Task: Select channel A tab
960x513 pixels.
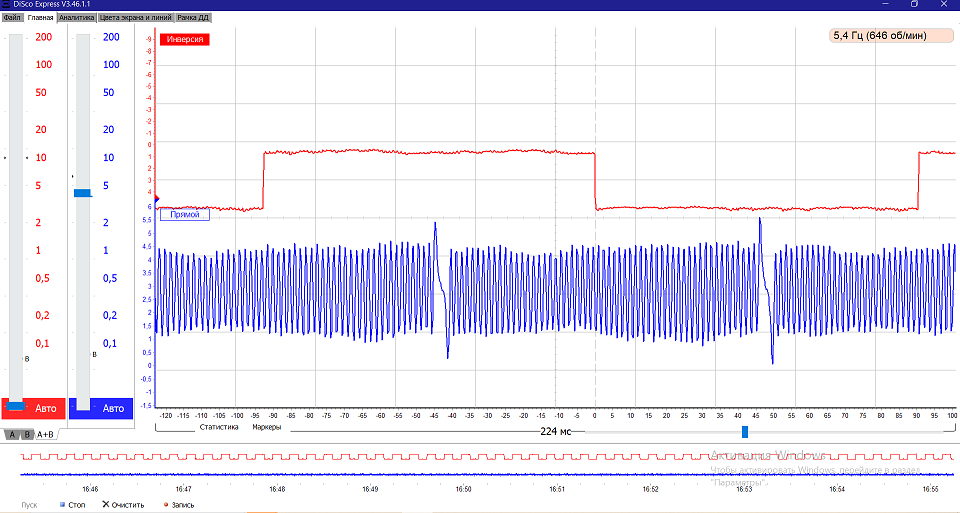Action: coord(12,435)
